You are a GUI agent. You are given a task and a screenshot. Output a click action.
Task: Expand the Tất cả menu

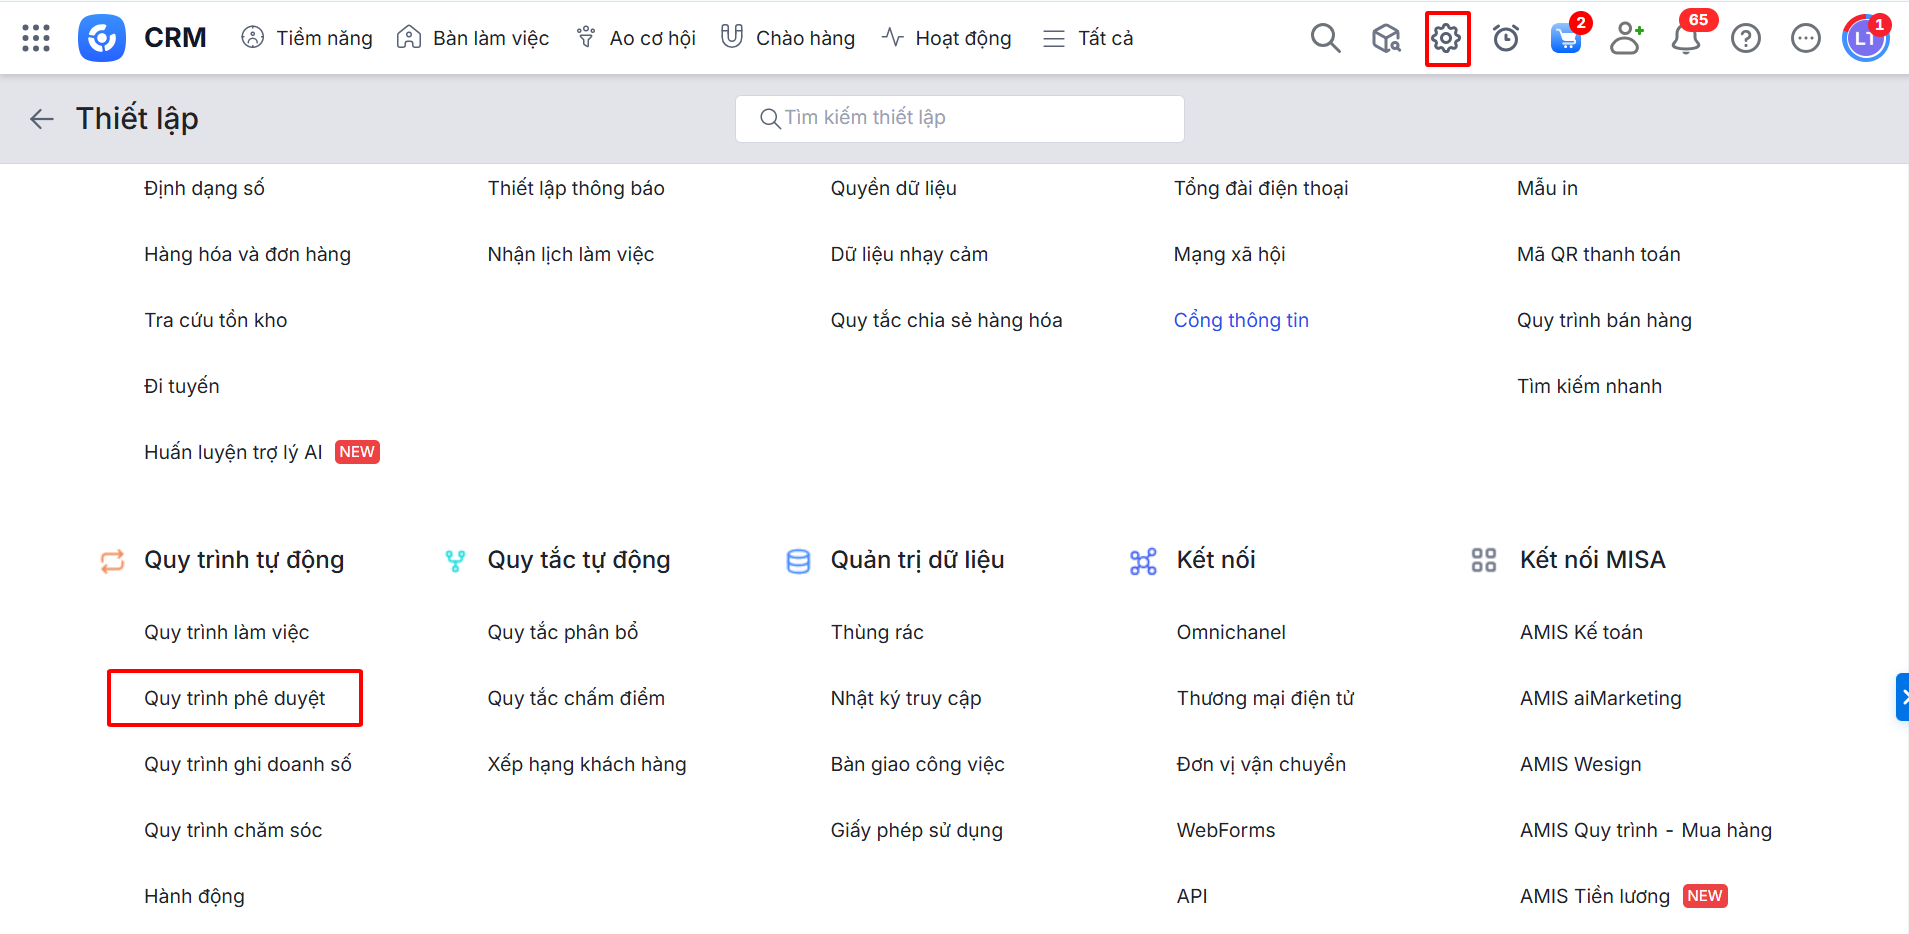tap(1088, 38)
